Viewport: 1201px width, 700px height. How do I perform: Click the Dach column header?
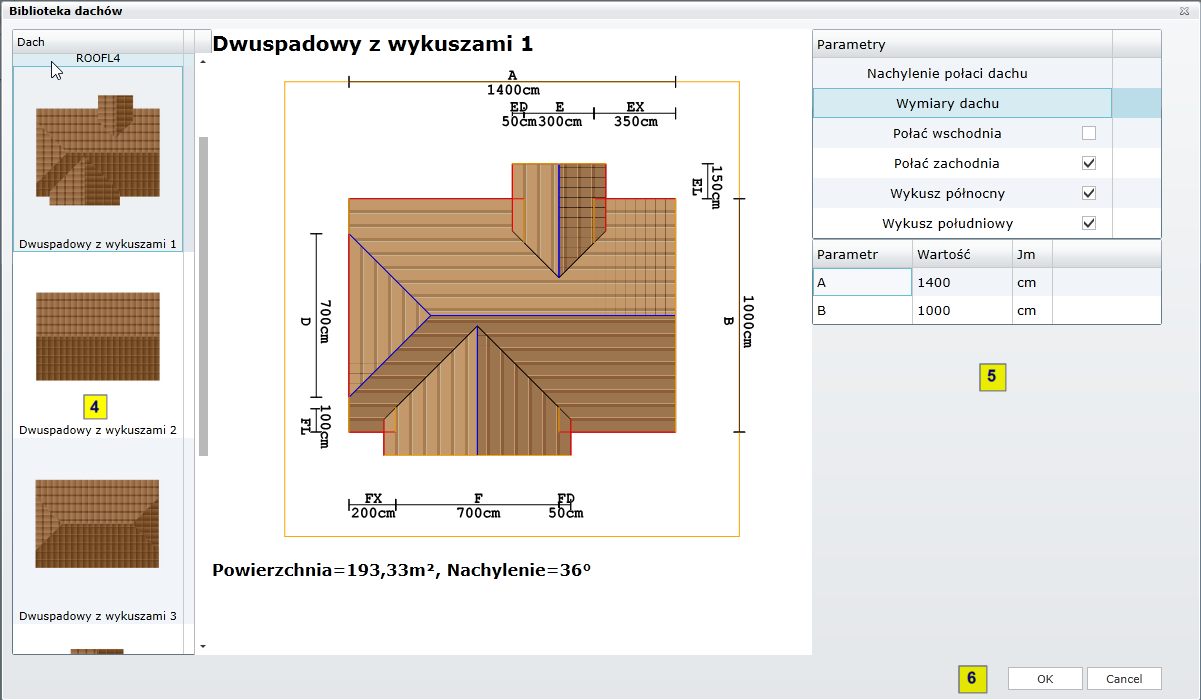pos(97,42)
